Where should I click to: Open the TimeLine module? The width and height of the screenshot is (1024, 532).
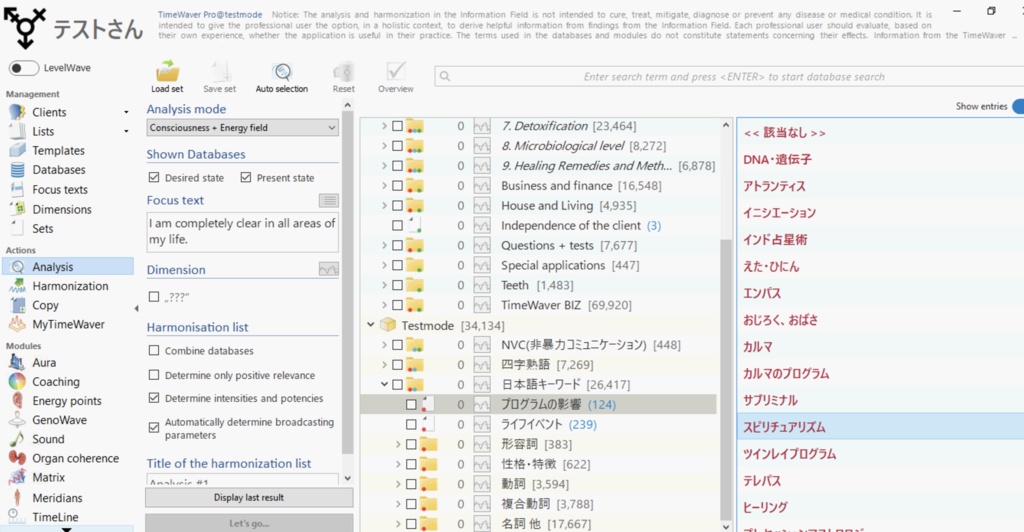point(55,517)
